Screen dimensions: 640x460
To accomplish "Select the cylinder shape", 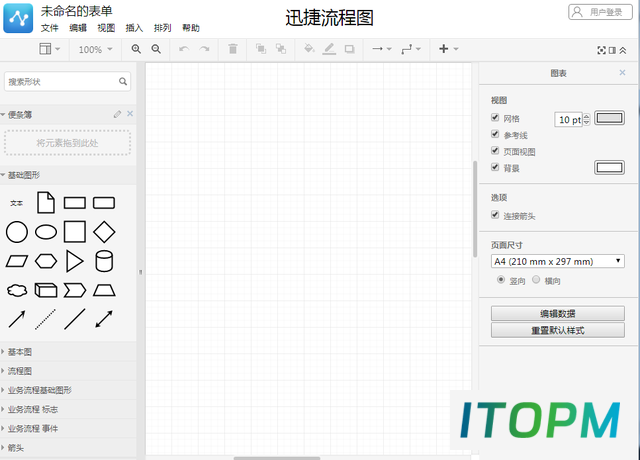I will tap(104, 261).
